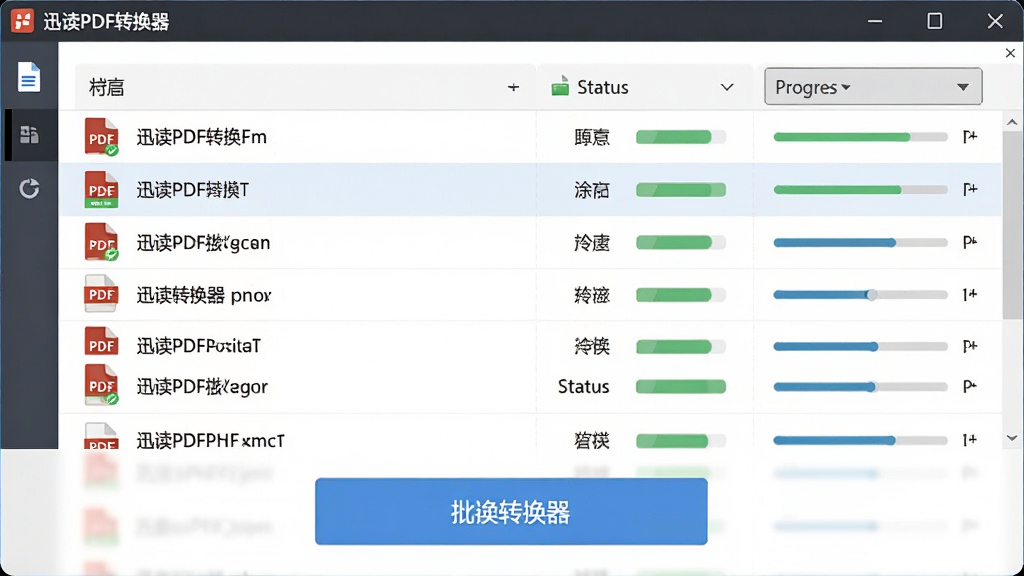Viewport: 1024px width, 576px height.
Task: Add a file with the plus icon
Action: 513,87
